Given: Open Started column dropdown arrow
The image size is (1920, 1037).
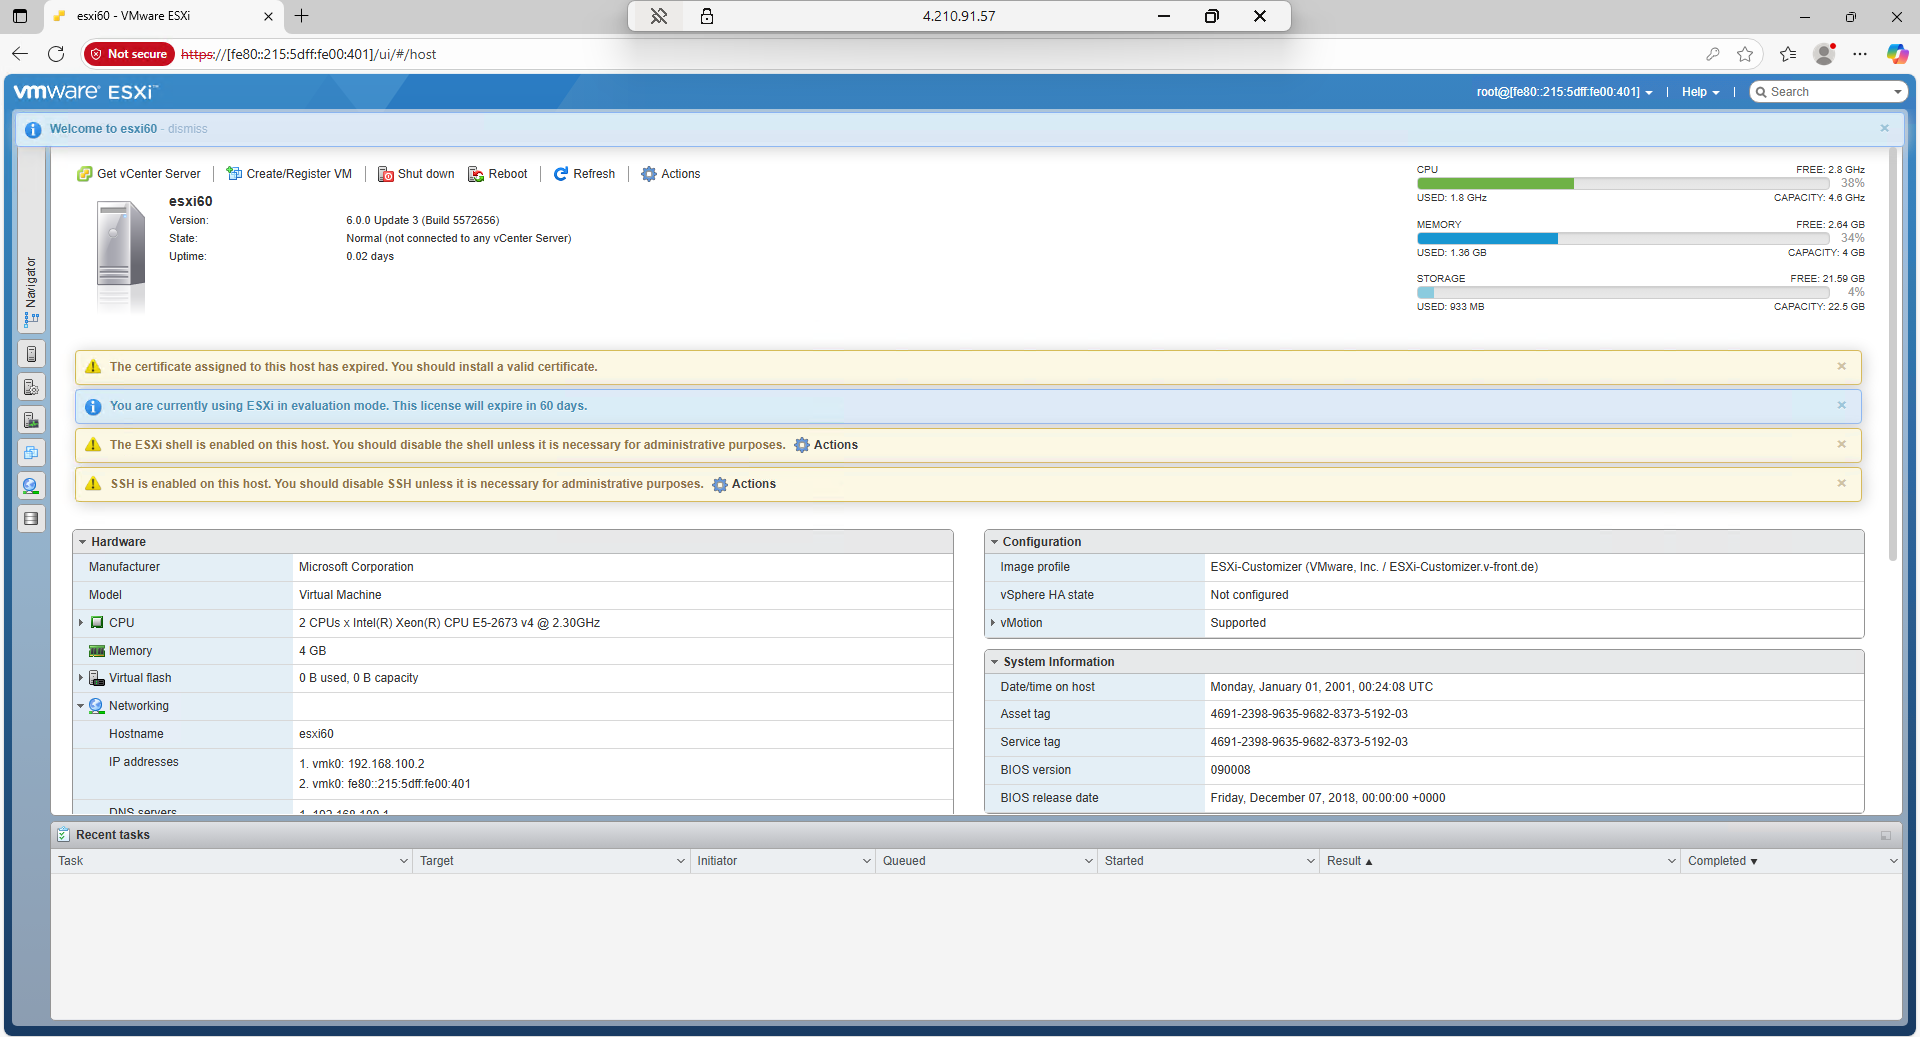Looking at the screenshot, I should [x=1311, y=861].
